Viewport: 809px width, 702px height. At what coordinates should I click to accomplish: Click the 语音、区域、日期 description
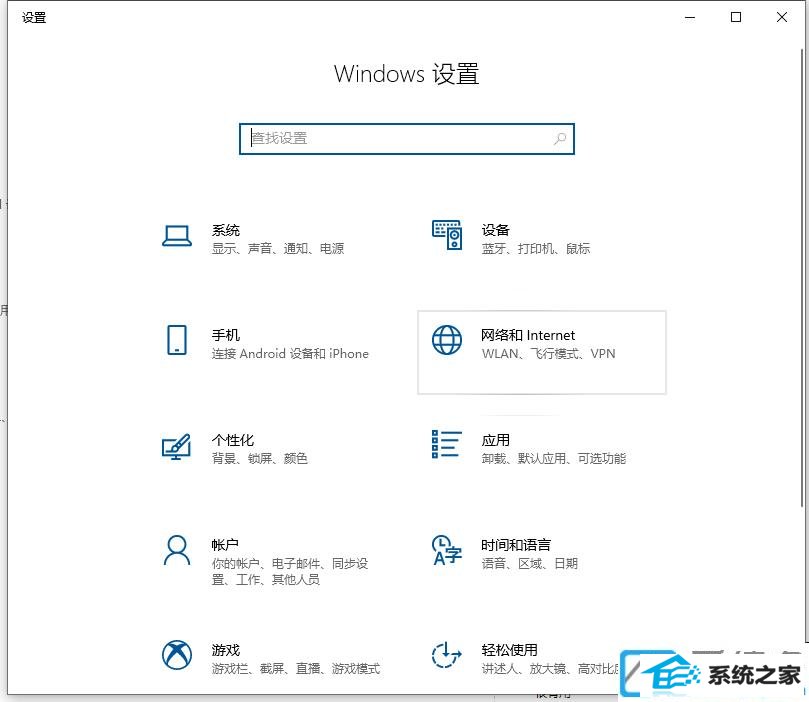click(x=530, y=563)
